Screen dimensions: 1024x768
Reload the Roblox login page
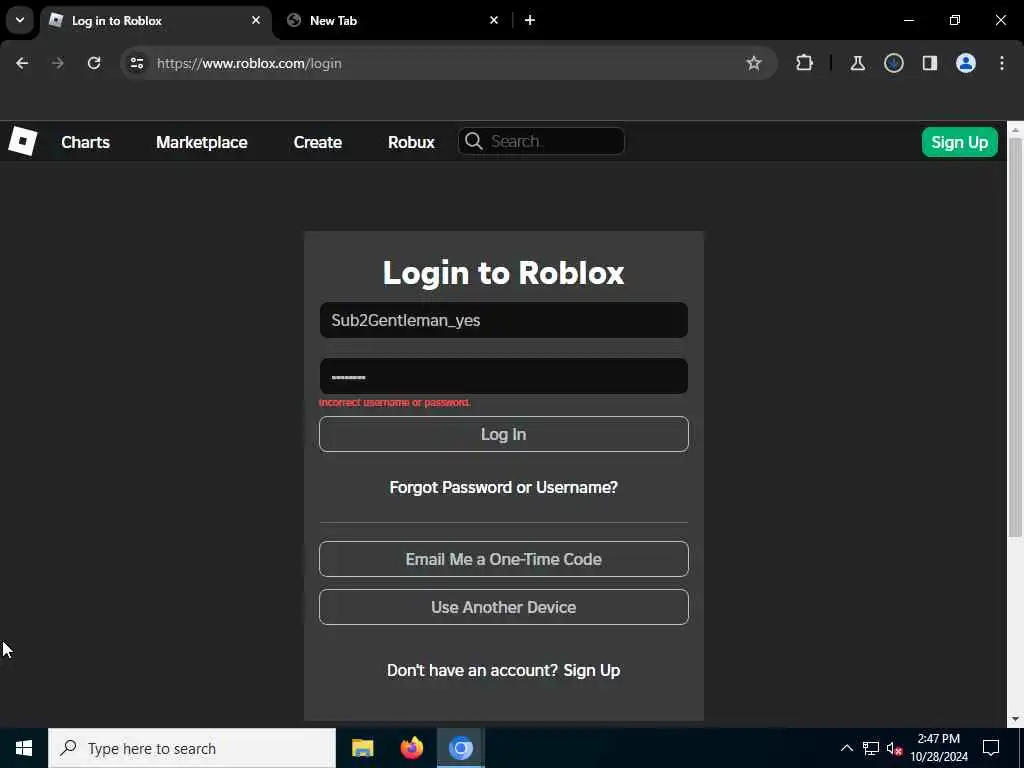tap(94, 63)
